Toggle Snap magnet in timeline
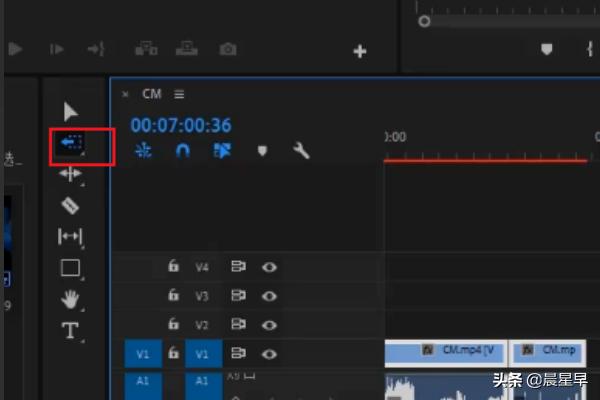The image size is (600, 400). pyautogui.click(x=183, y=151)
